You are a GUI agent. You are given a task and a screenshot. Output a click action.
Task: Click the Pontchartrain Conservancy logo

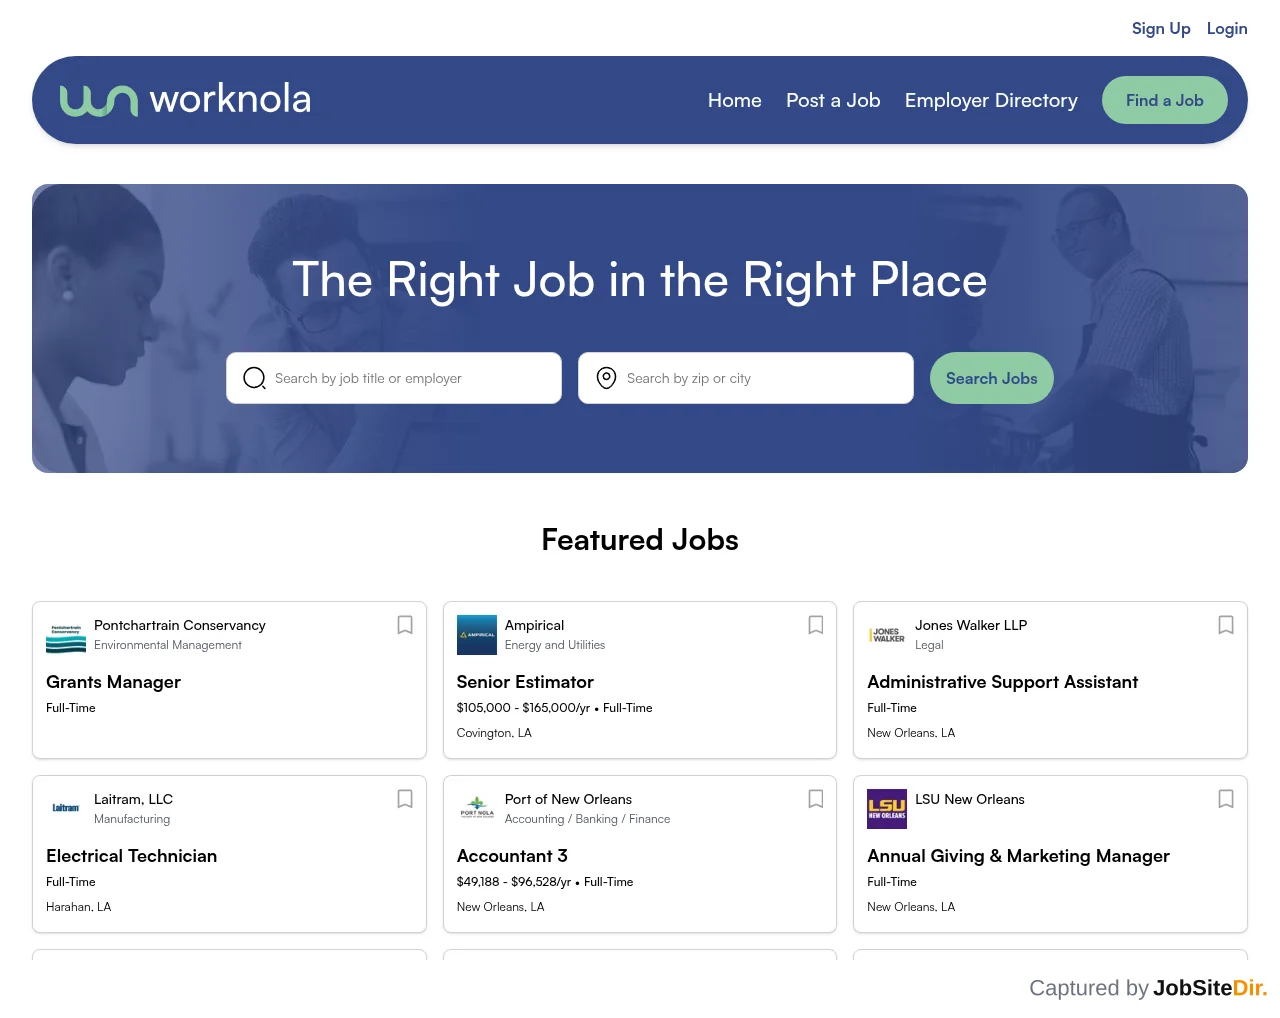[66, 635]
